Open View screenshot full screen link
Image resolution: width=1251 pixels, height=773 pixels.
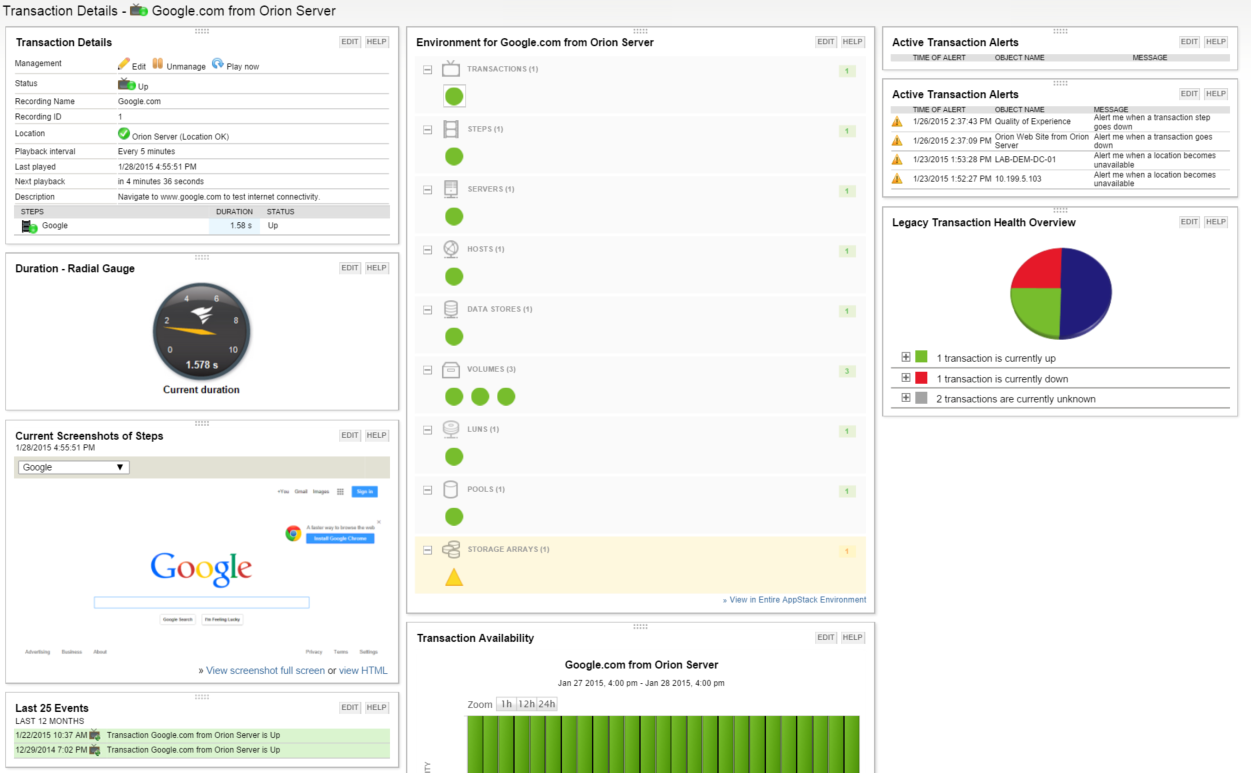(265, 670)
